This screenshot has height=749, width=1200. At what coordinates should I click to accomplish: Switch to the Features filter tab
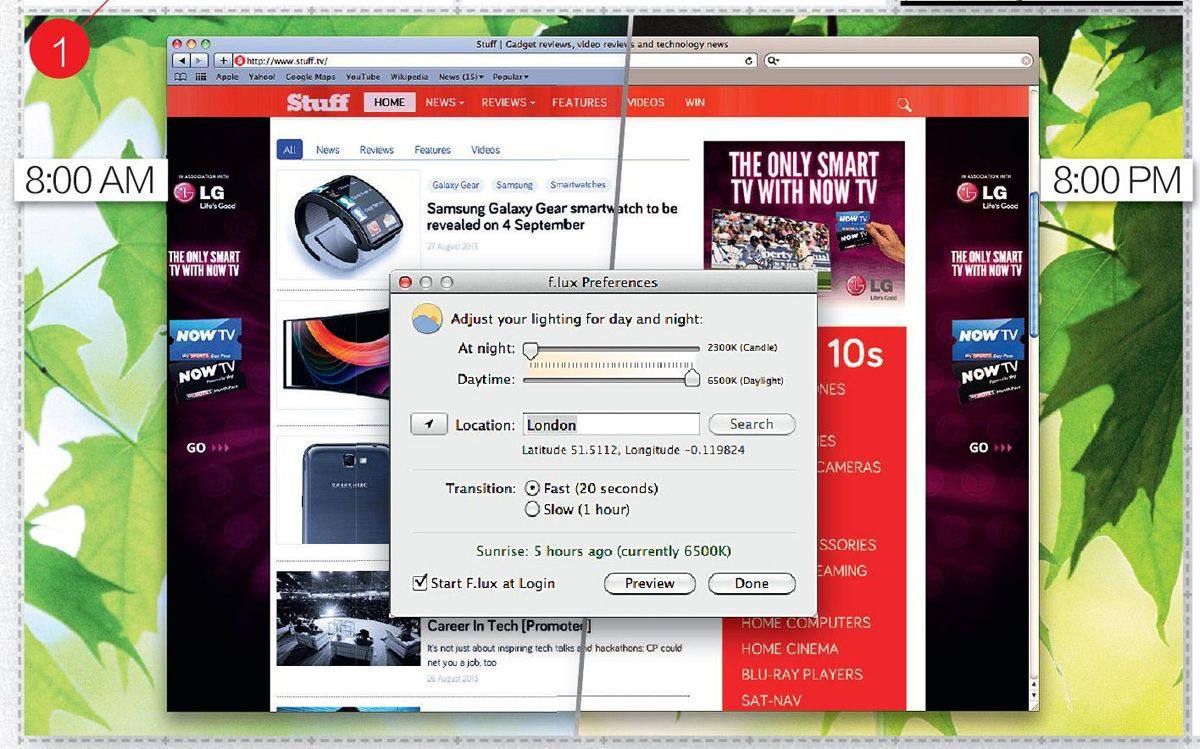click(433, 150)
